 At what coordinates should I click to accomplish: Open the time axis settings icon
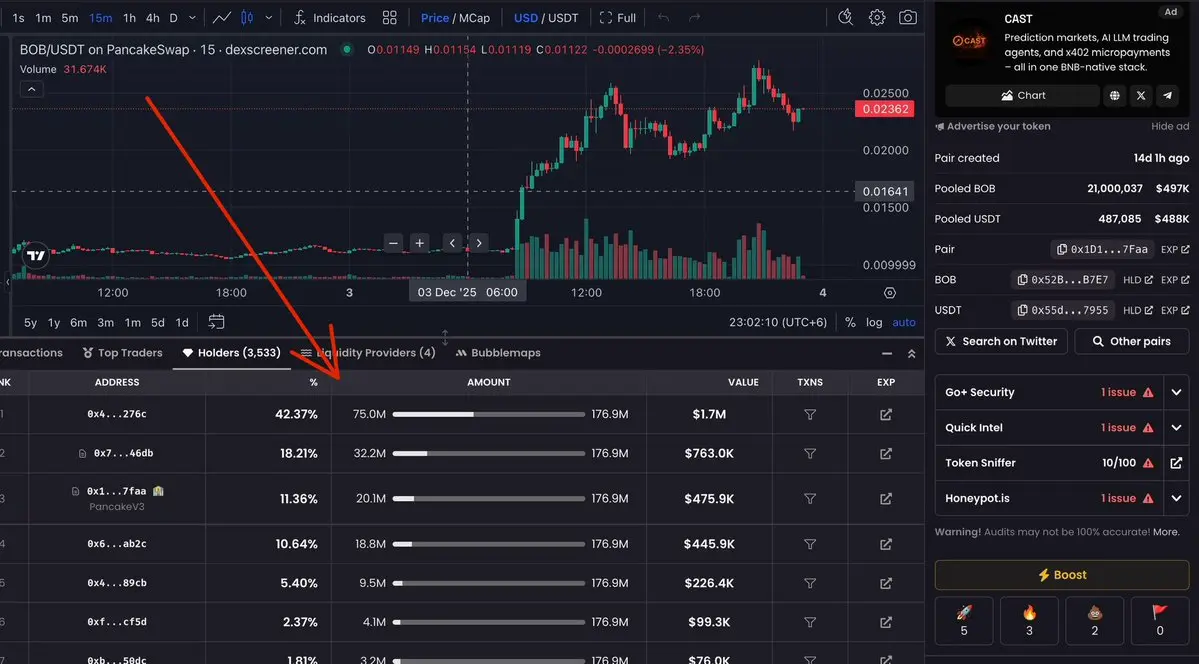(889, 293)
